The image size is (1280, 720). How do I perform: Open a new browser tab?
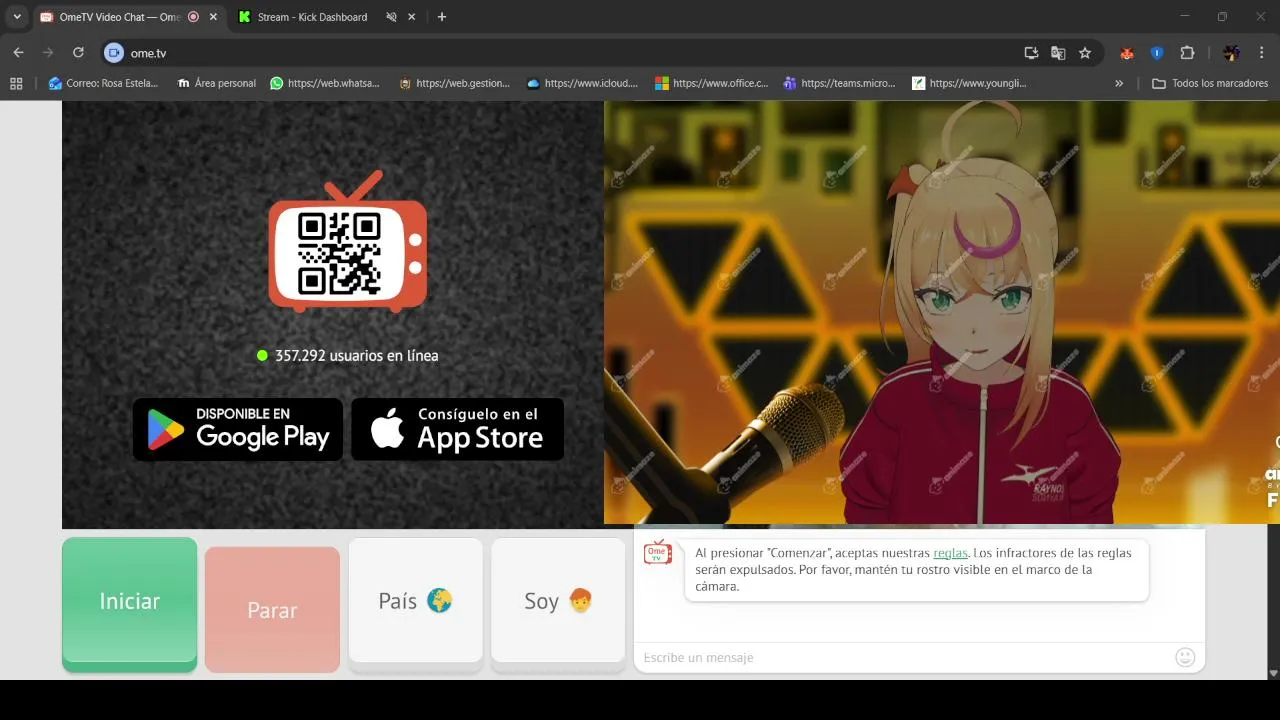[442, 17]
